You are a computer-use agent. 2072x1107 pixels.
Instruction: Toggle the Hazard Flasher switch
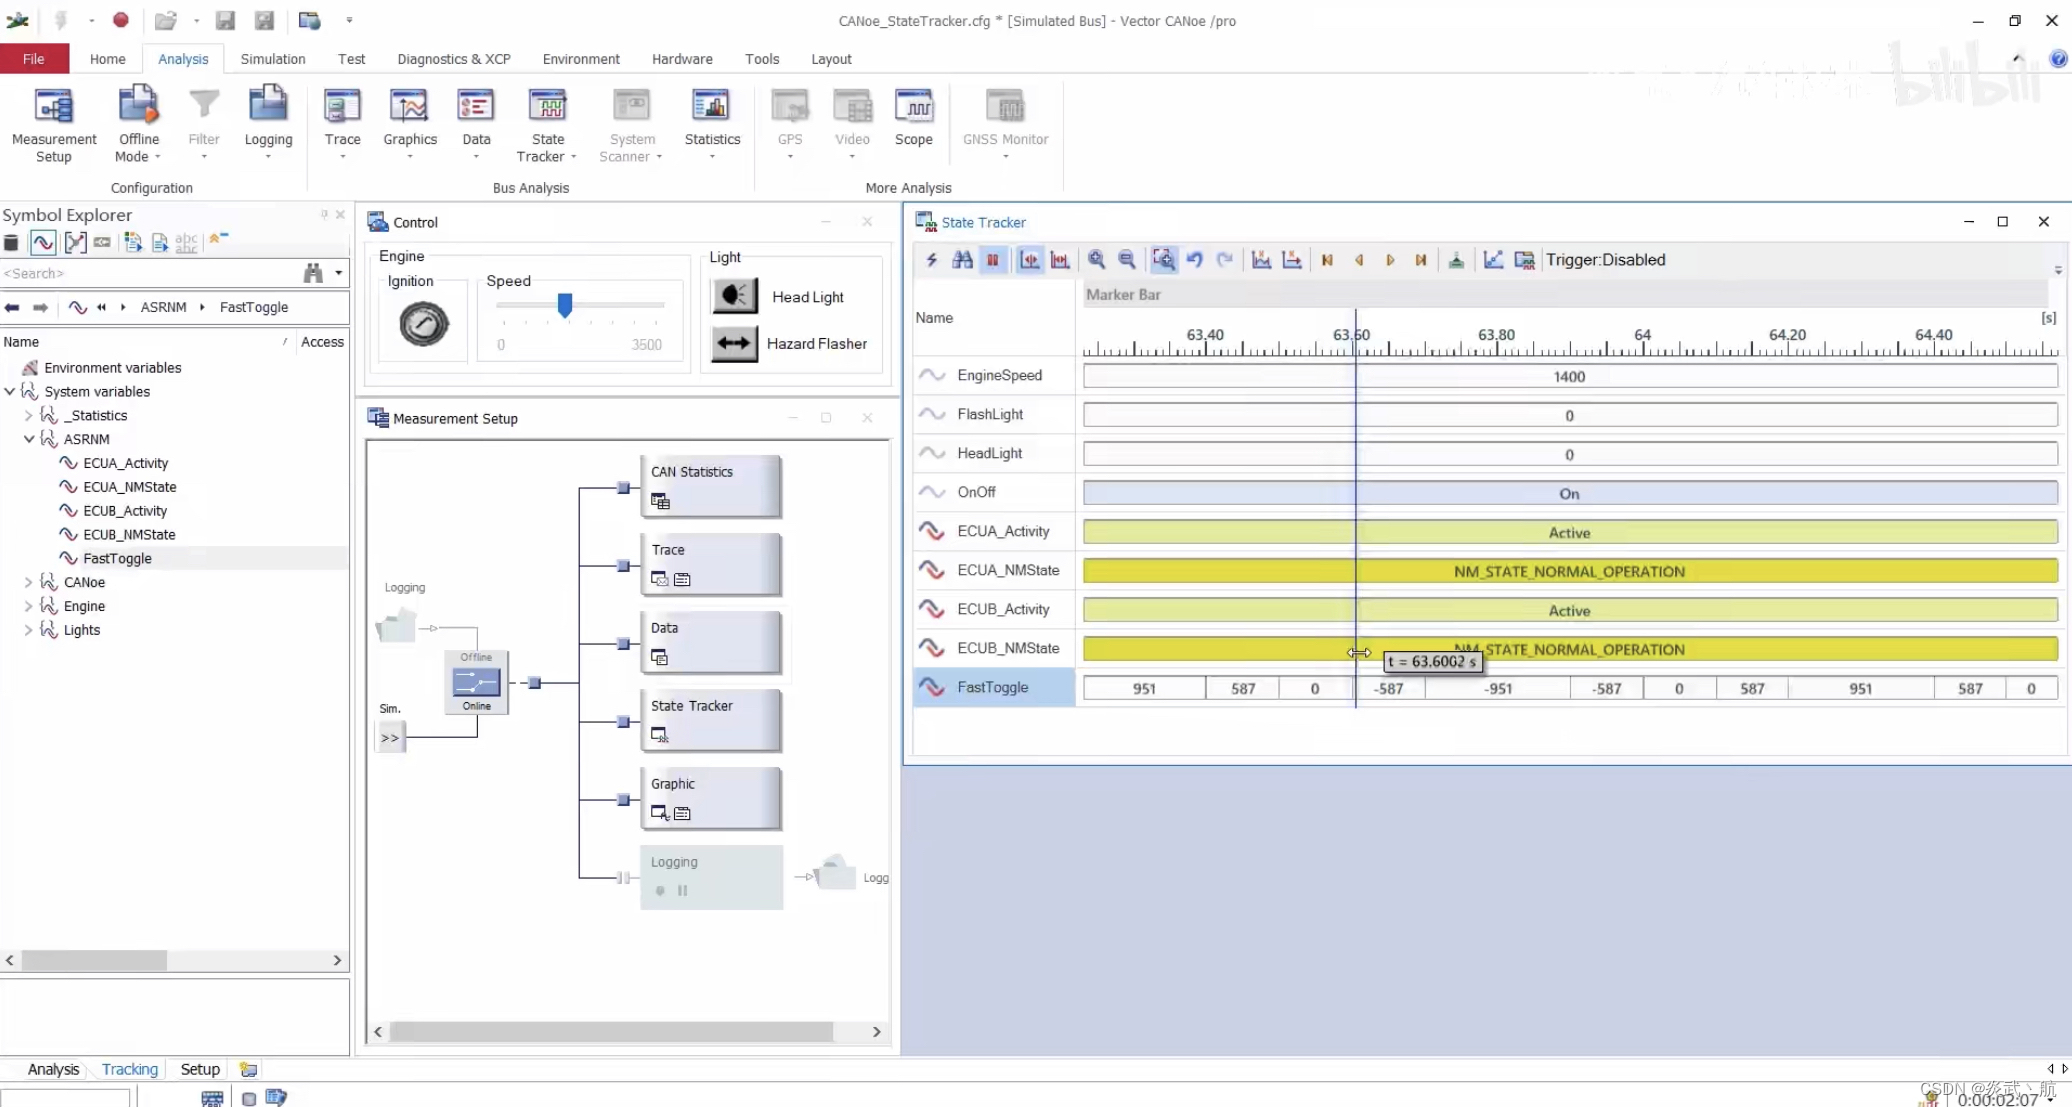735,343
